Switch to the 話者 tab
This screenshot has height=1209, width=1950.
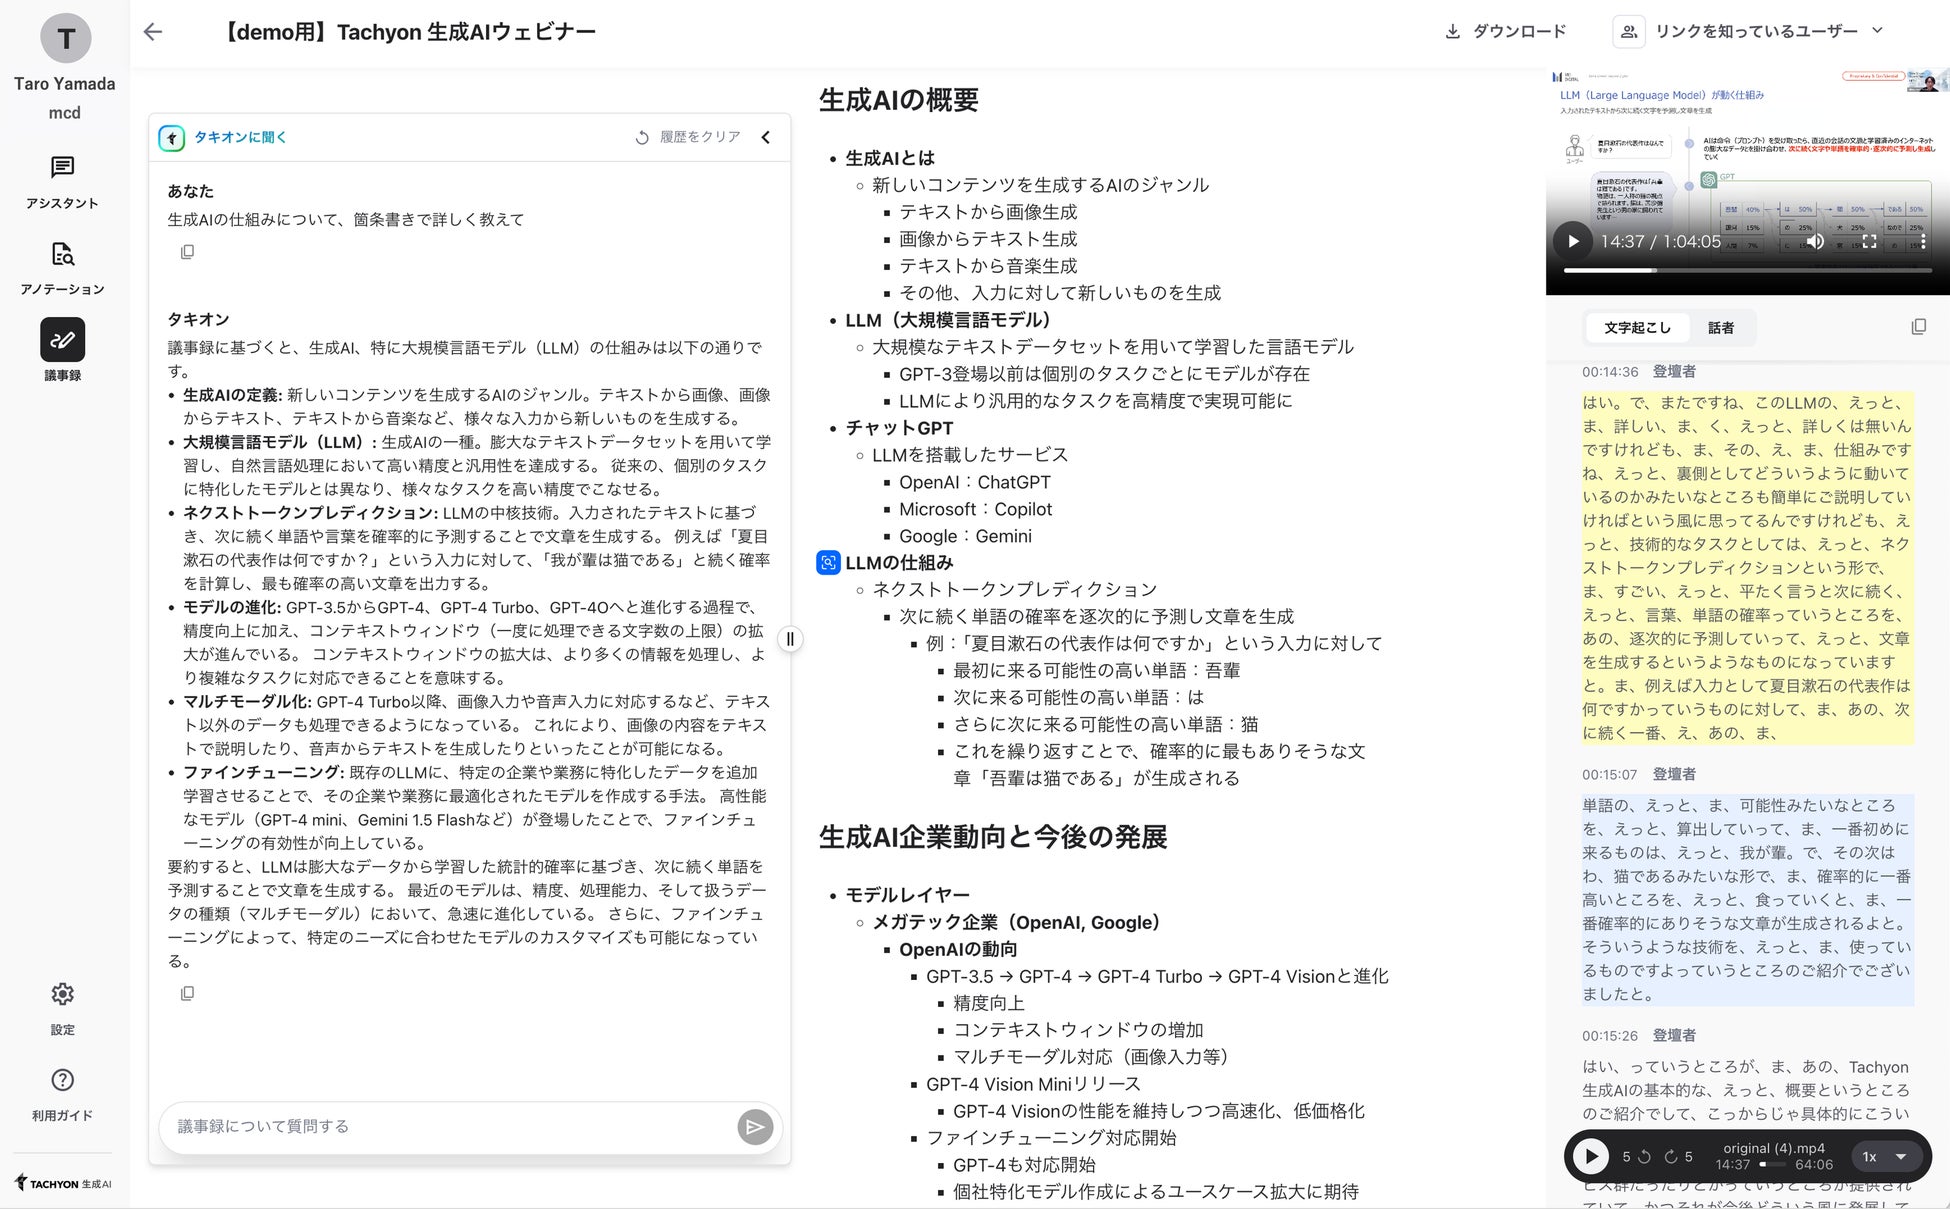[x=1720, y=328]
